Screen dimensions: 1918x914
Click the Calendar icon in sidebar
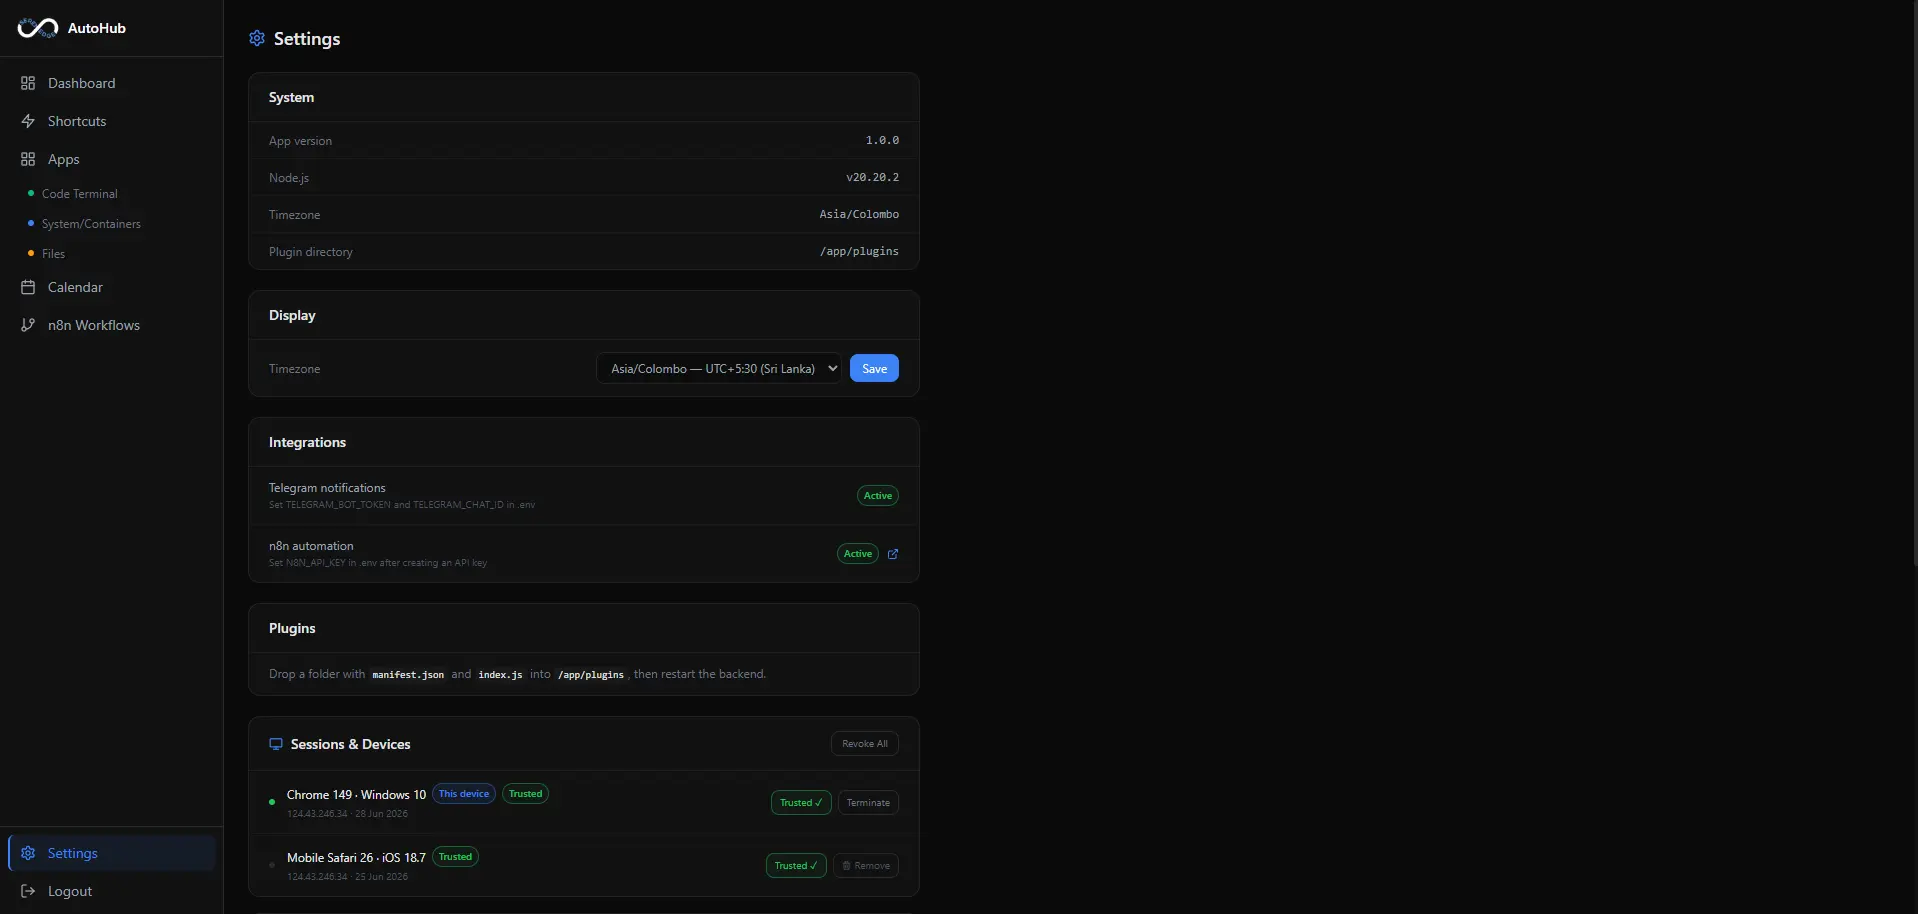[x=28, y=287]
